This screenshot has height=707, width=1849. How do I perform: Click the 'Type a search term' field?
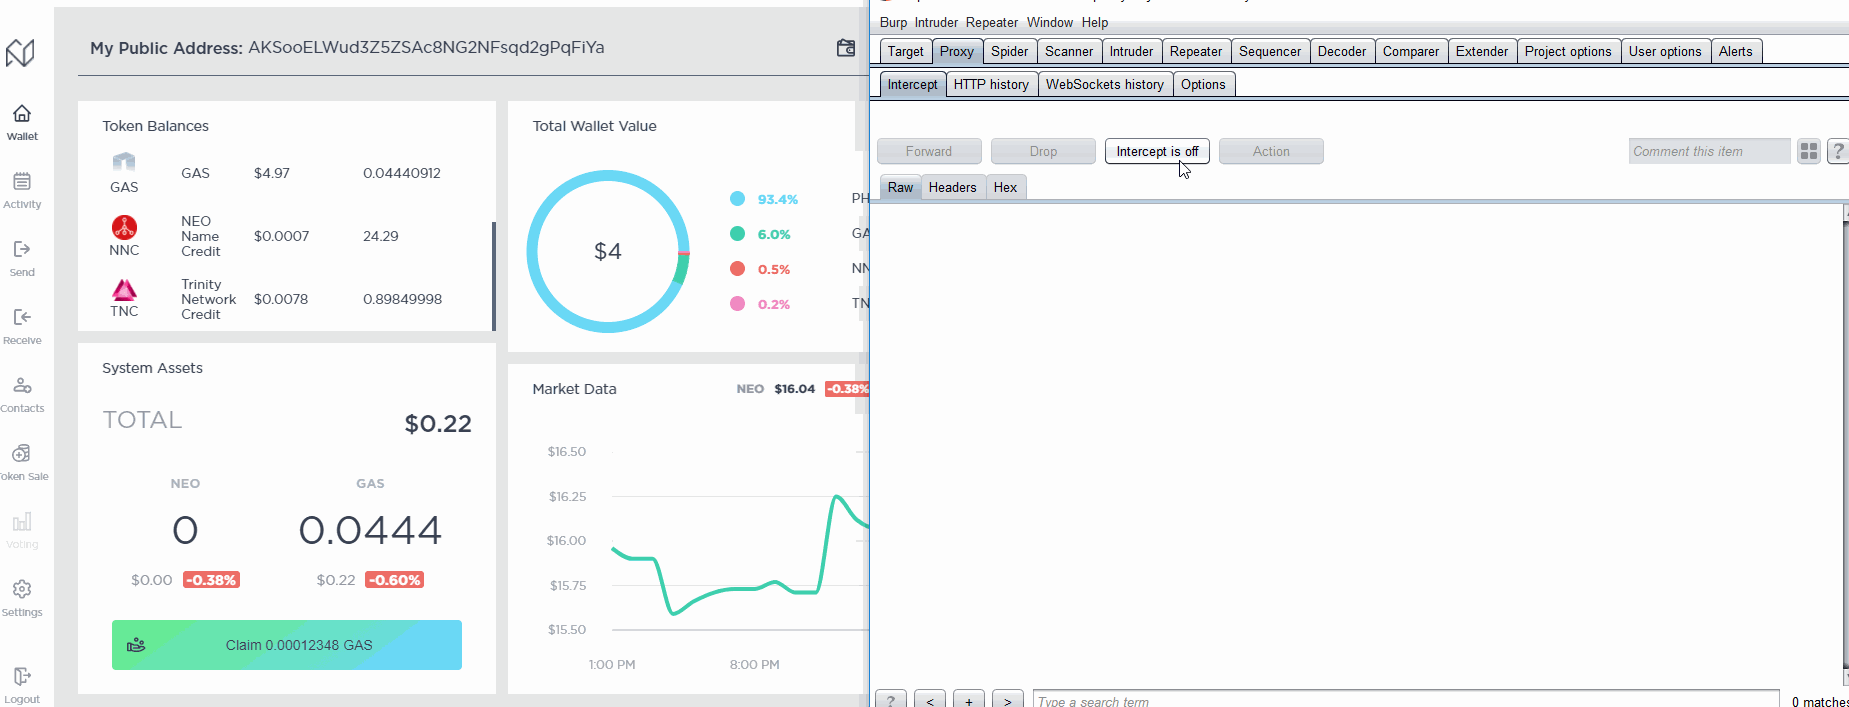pos(1406,699)
